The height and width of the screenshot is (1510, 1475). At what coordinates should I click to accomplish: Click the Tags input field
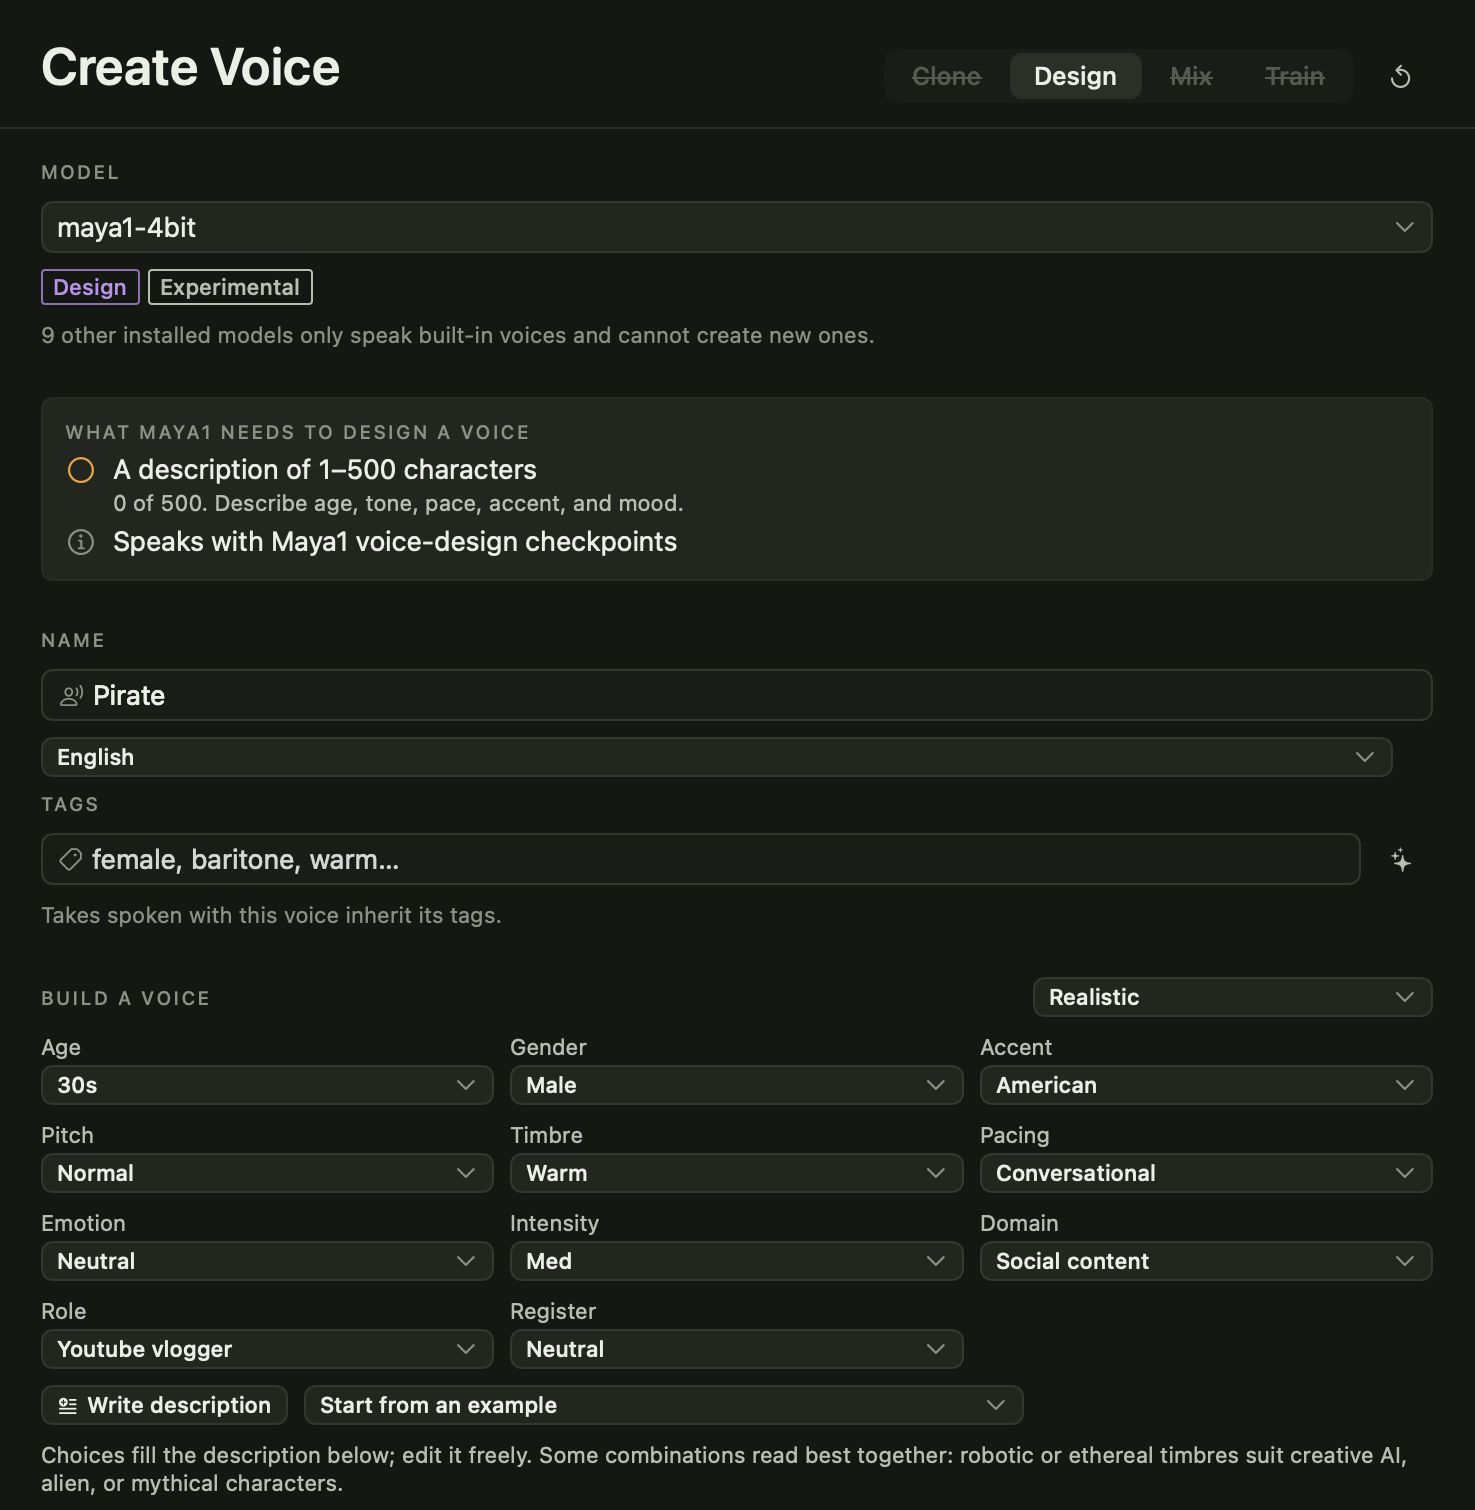click(x=700, y=859)
